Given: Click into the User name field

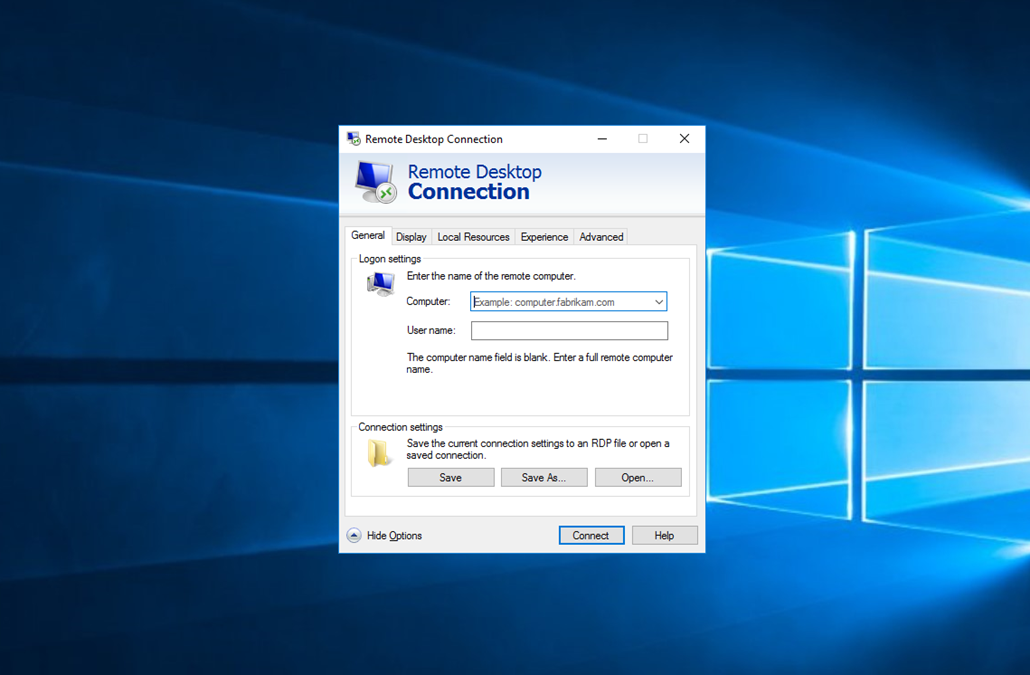Looking at the screenshot, I should click(569, 331).
